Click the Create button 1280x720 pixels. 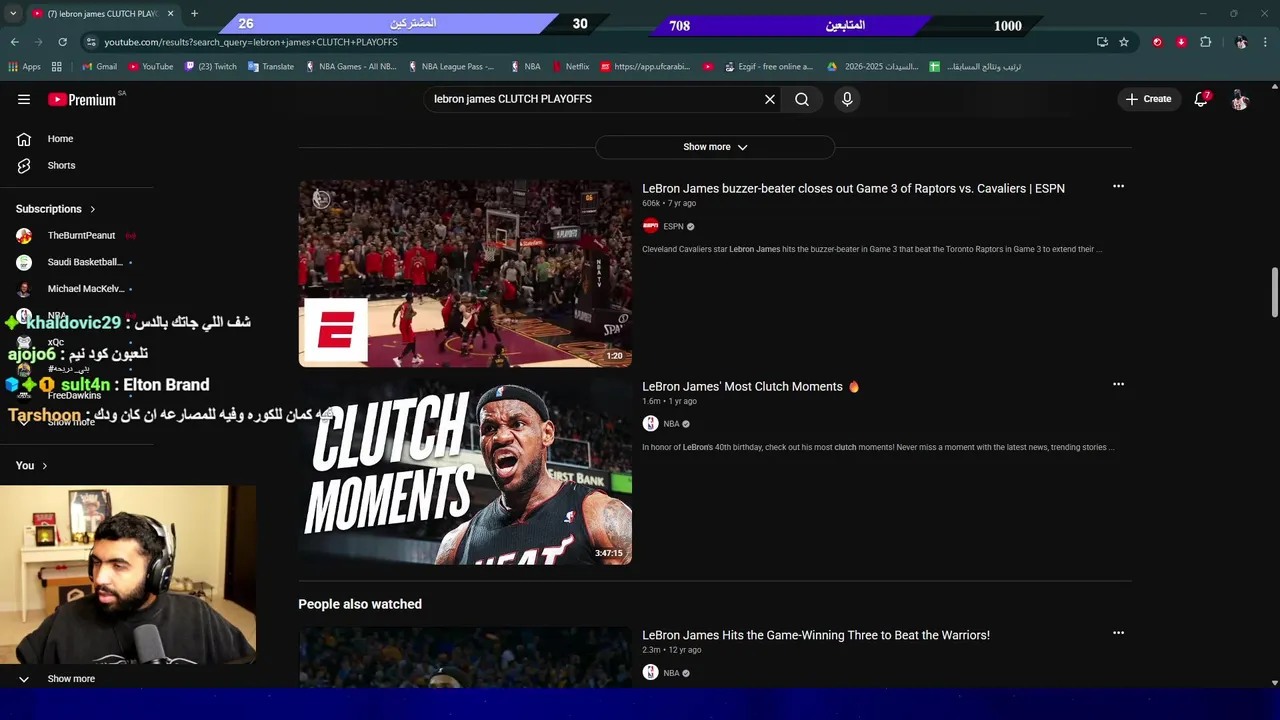tap(1148, 99)
